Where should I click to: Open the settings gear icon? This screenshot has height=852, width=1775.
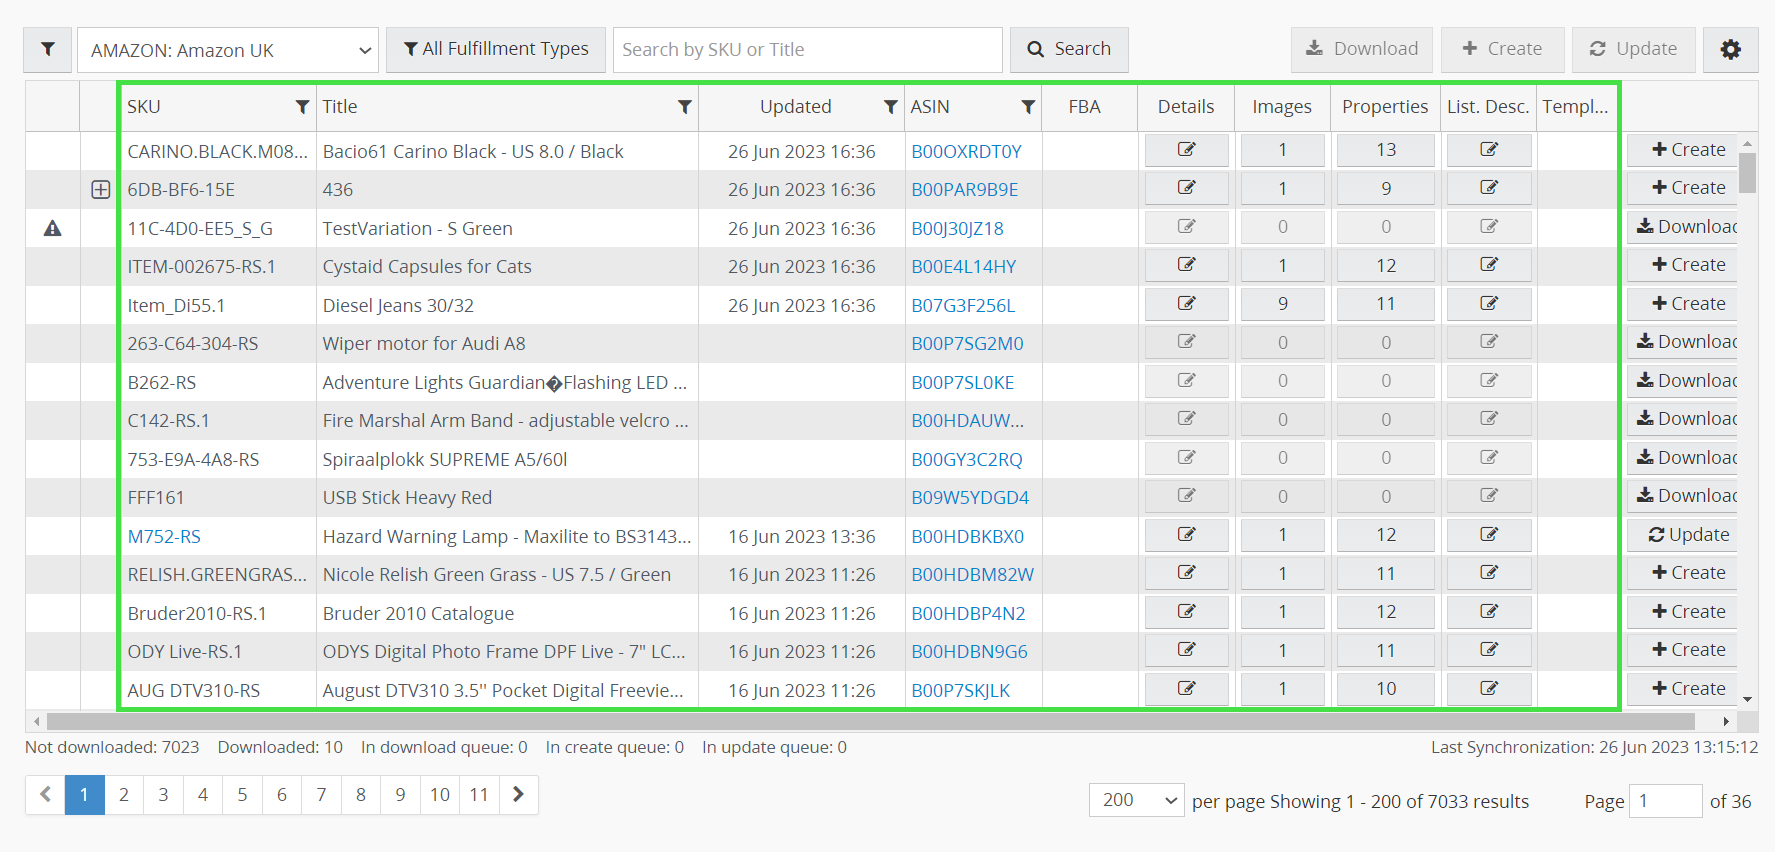[1730, 49]
